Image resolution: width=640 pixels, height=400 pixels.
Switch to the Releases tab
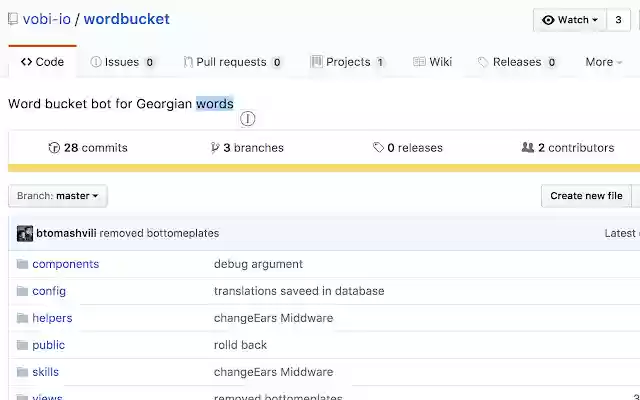point(517,62)
